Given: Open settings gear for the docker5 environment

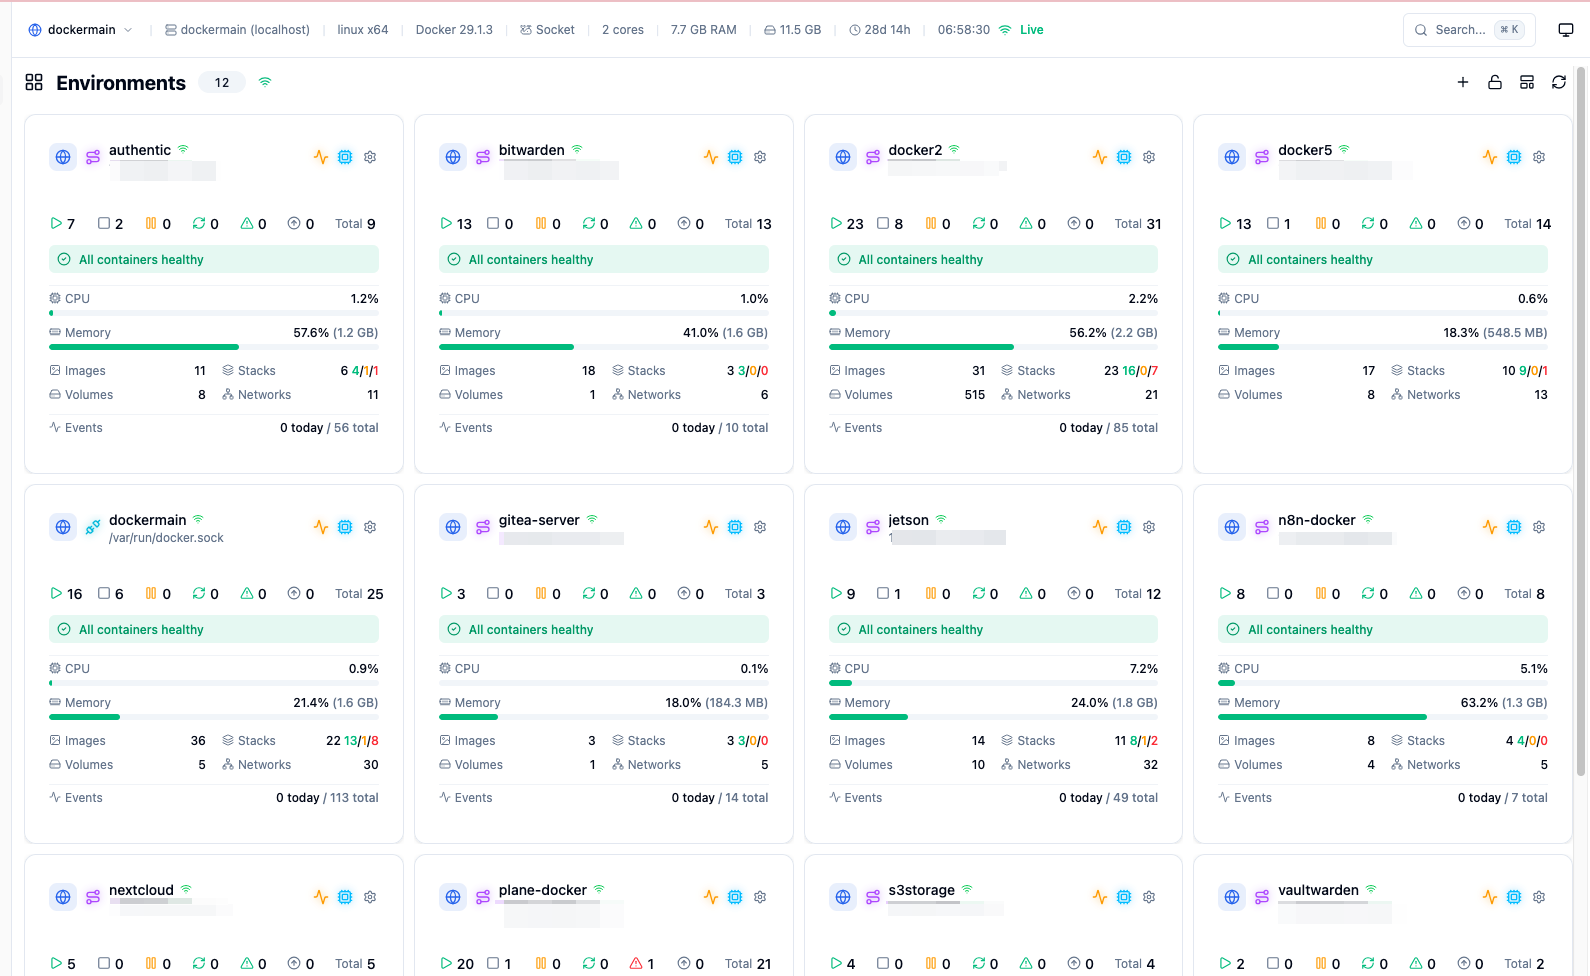Looking at the screenshot, I should pos(1539,157).
